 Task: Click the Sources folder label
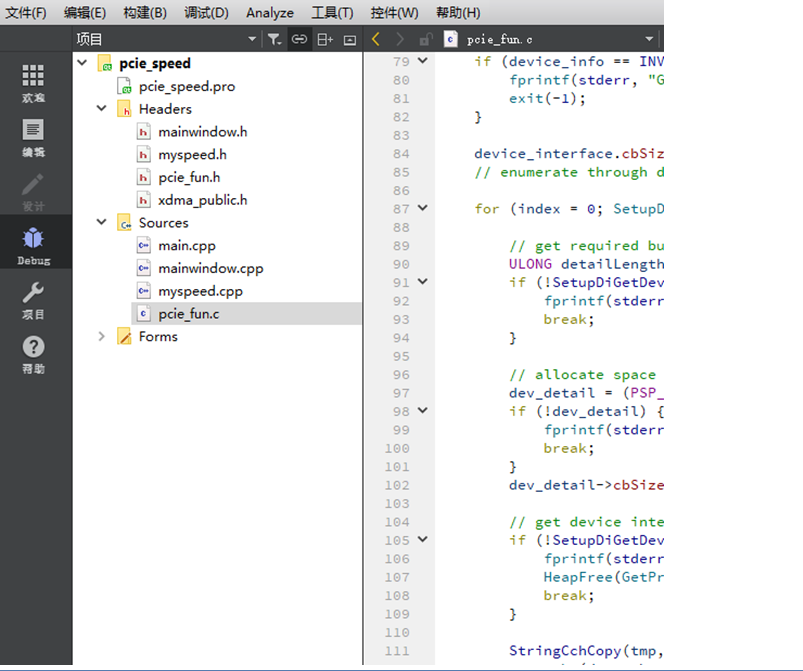pos(163,222)
